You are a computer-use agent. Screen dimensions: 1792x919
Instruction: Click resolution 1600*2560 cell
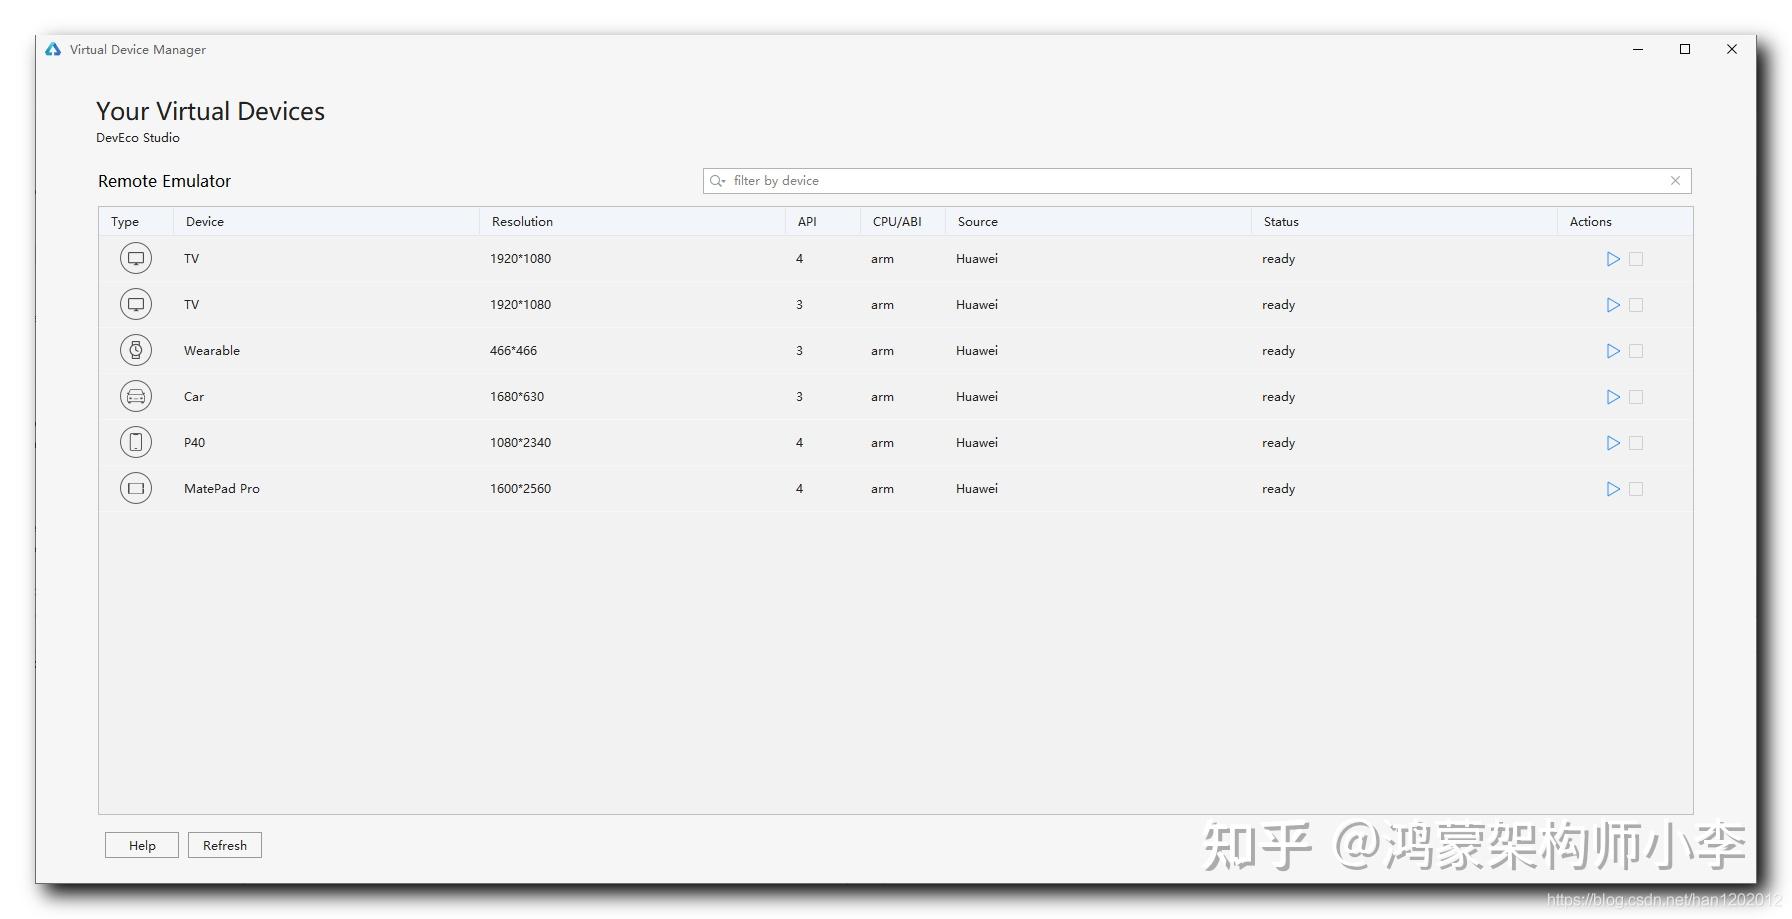point(521,489)
